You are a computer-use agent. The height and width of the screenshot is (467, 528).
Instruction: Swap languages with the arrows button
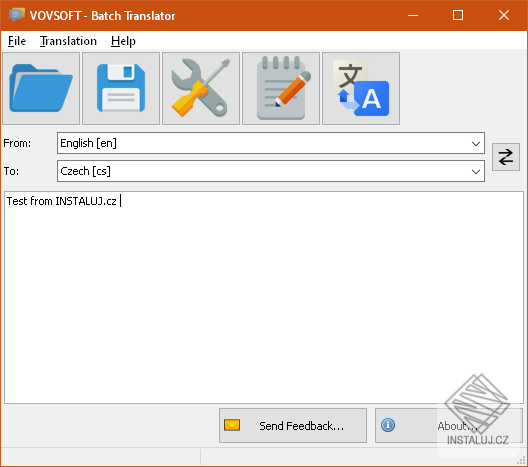(506, 157)
